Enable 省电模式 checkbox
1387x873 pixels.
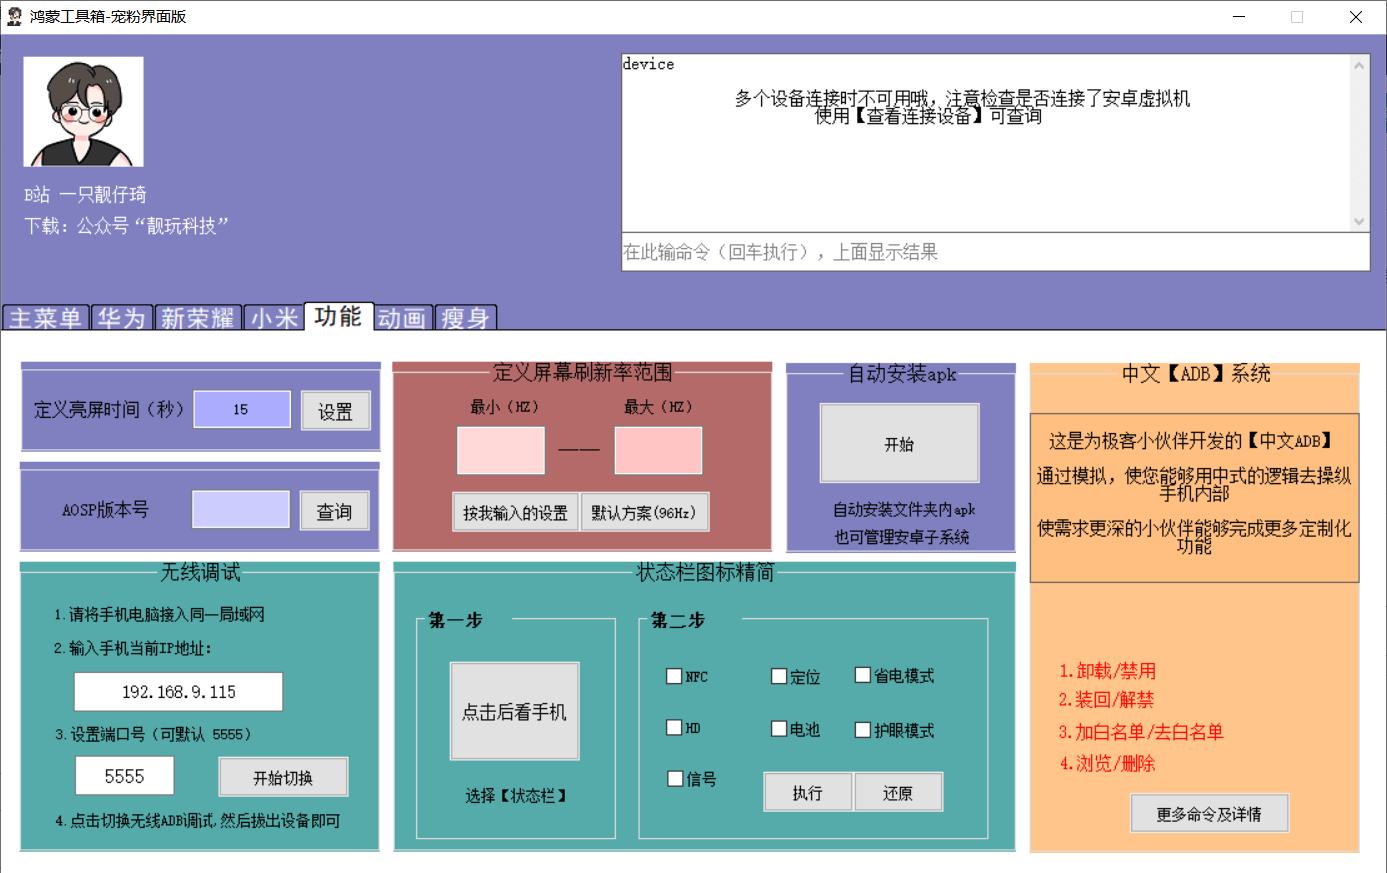tap(863, 675)
